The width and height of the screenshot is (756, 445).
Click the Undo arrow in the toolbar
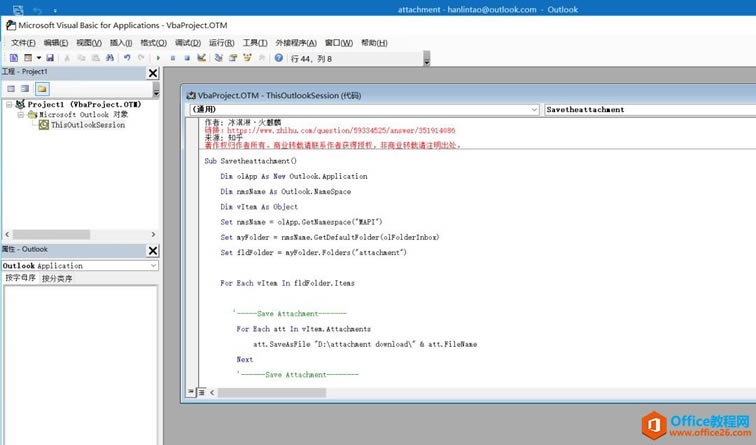[x=127, y=58]
